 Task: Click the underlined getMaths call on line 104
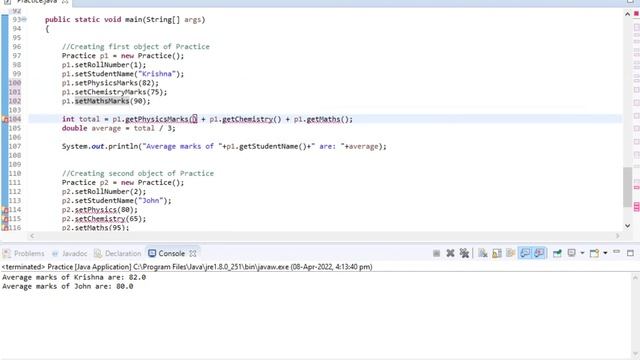click(x=323, y=119)
